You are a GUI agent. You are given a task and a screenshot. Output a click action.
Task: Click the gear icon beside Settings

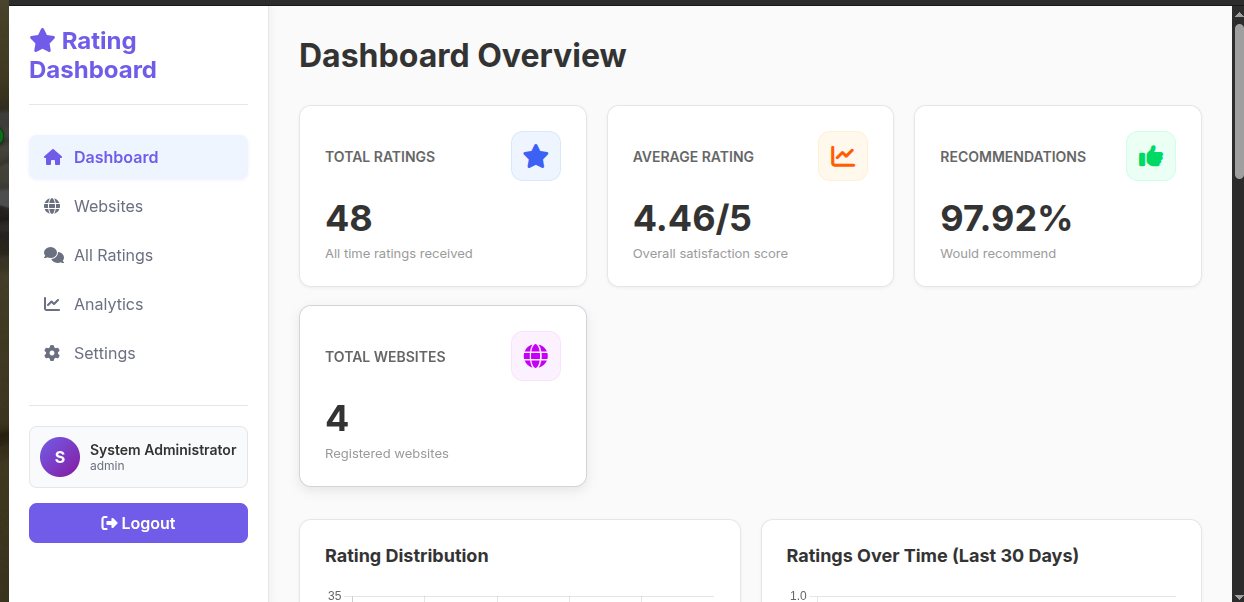point(51,353)
